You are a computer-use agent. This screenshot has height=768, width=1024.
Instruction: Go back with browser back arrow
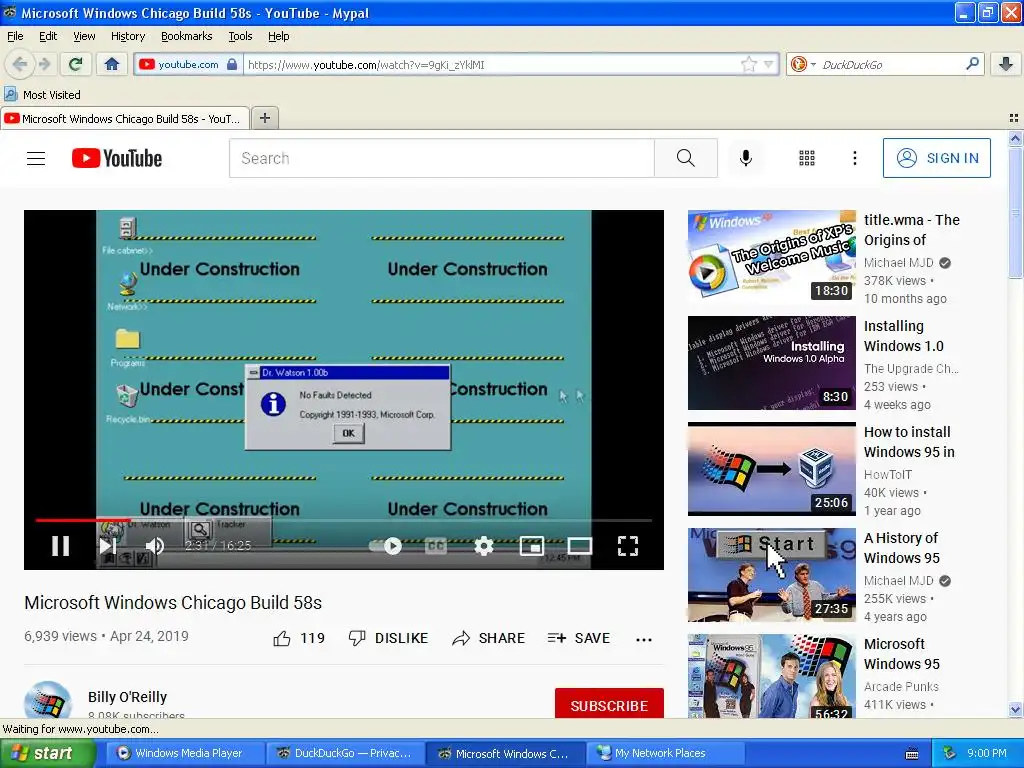point(20,64)
